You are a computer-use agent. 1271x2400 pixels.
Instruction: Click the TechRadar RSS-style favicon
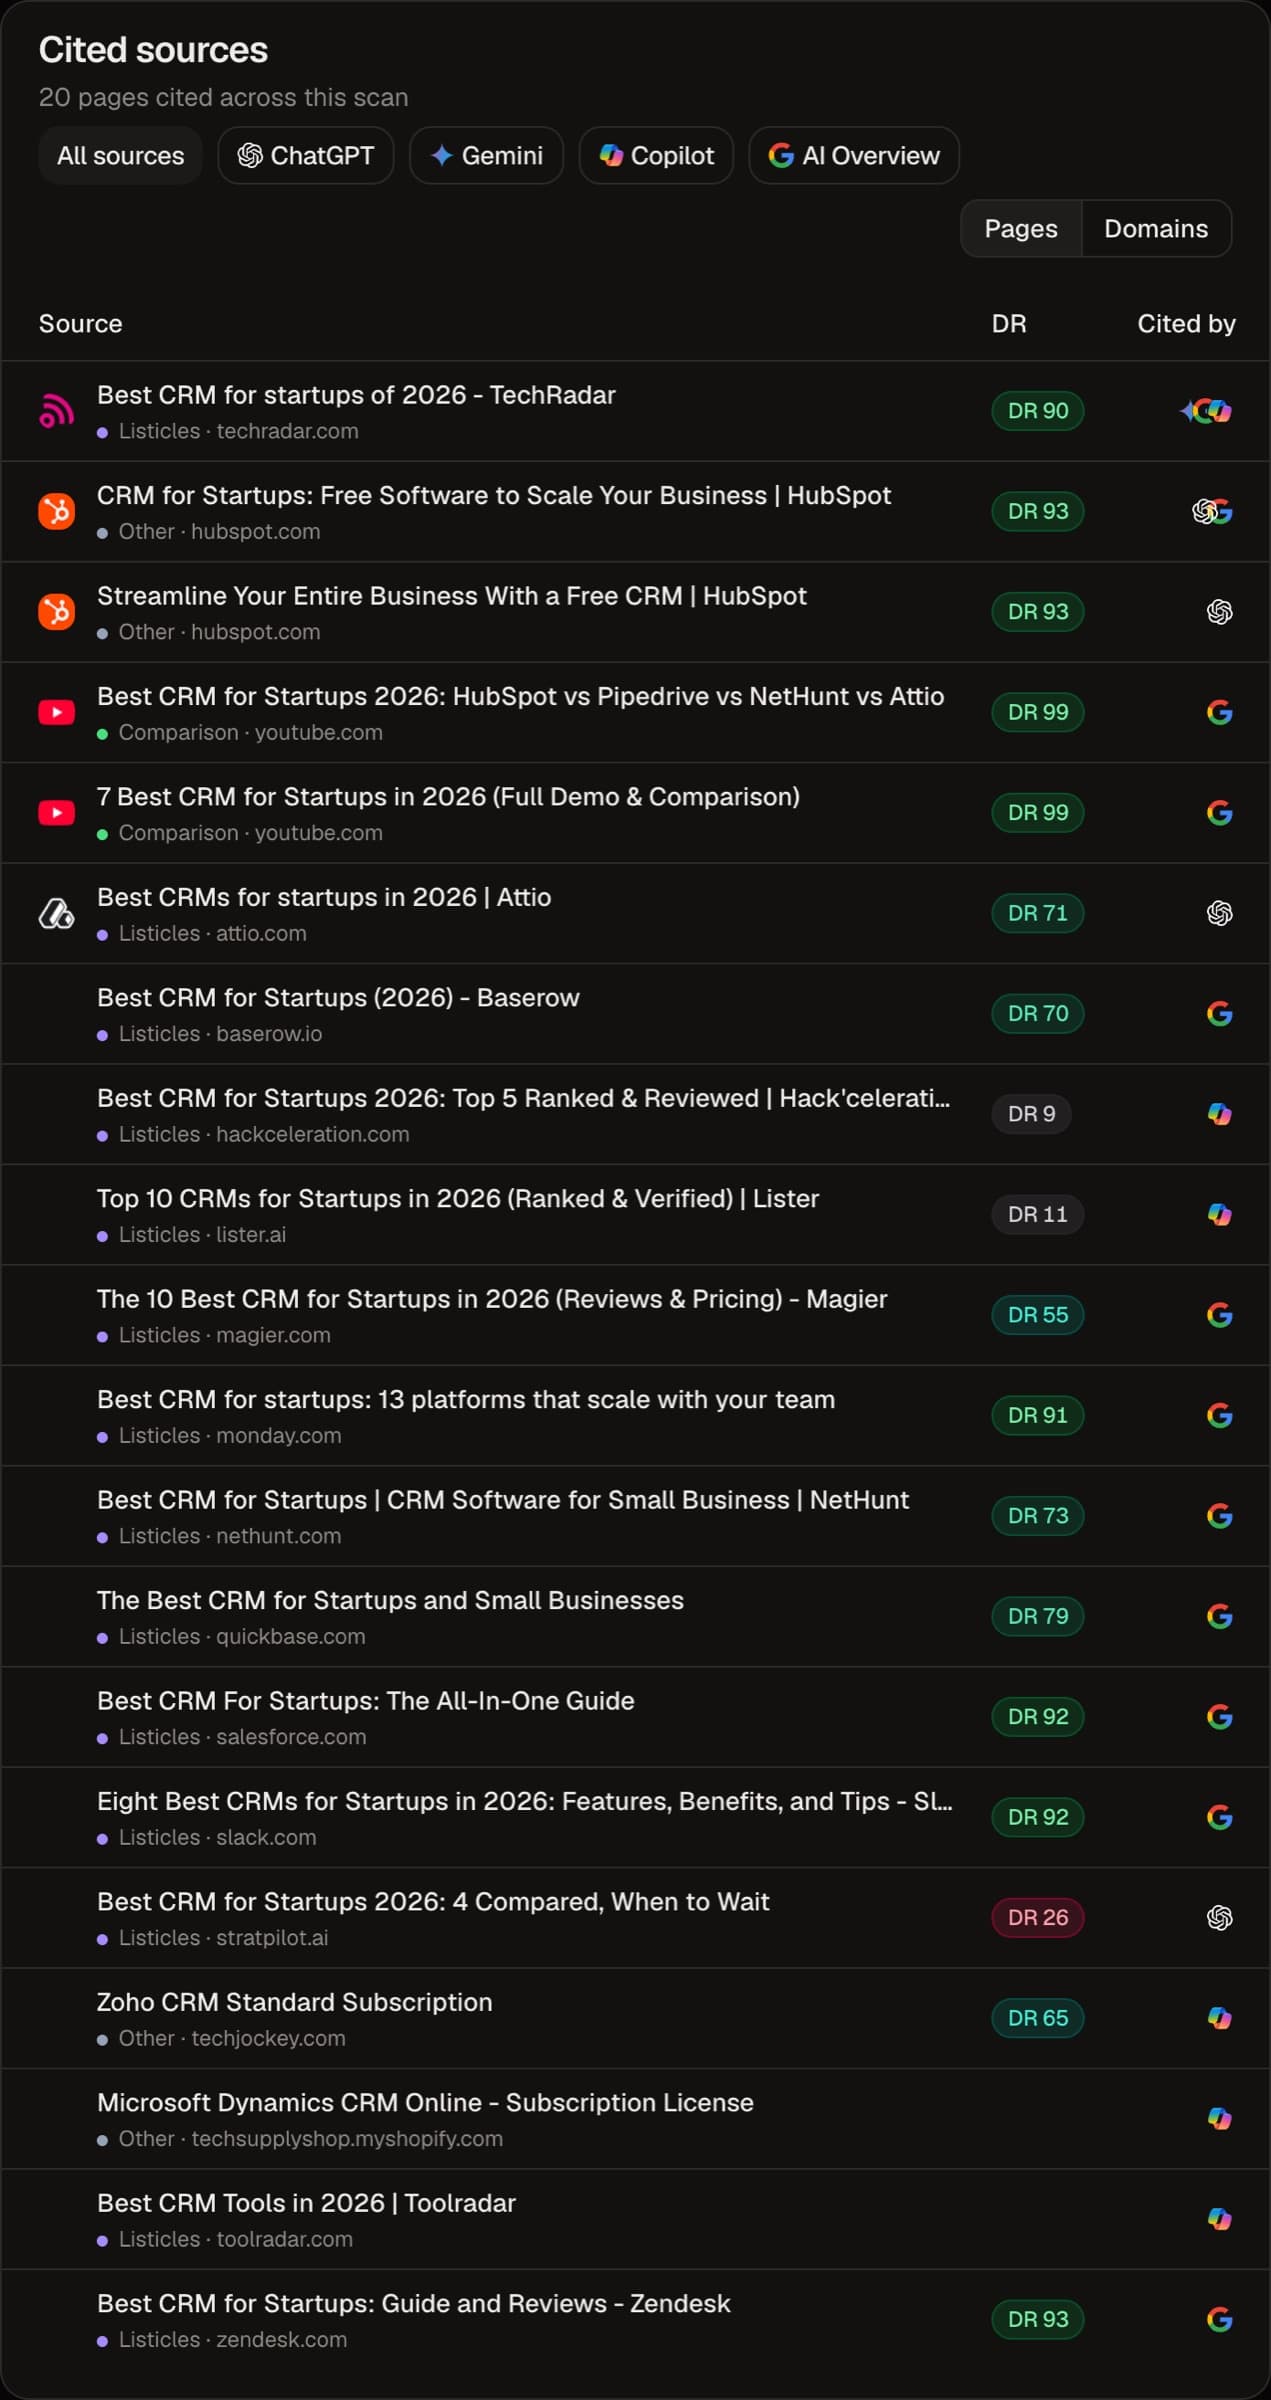click(x=57, y=411)
